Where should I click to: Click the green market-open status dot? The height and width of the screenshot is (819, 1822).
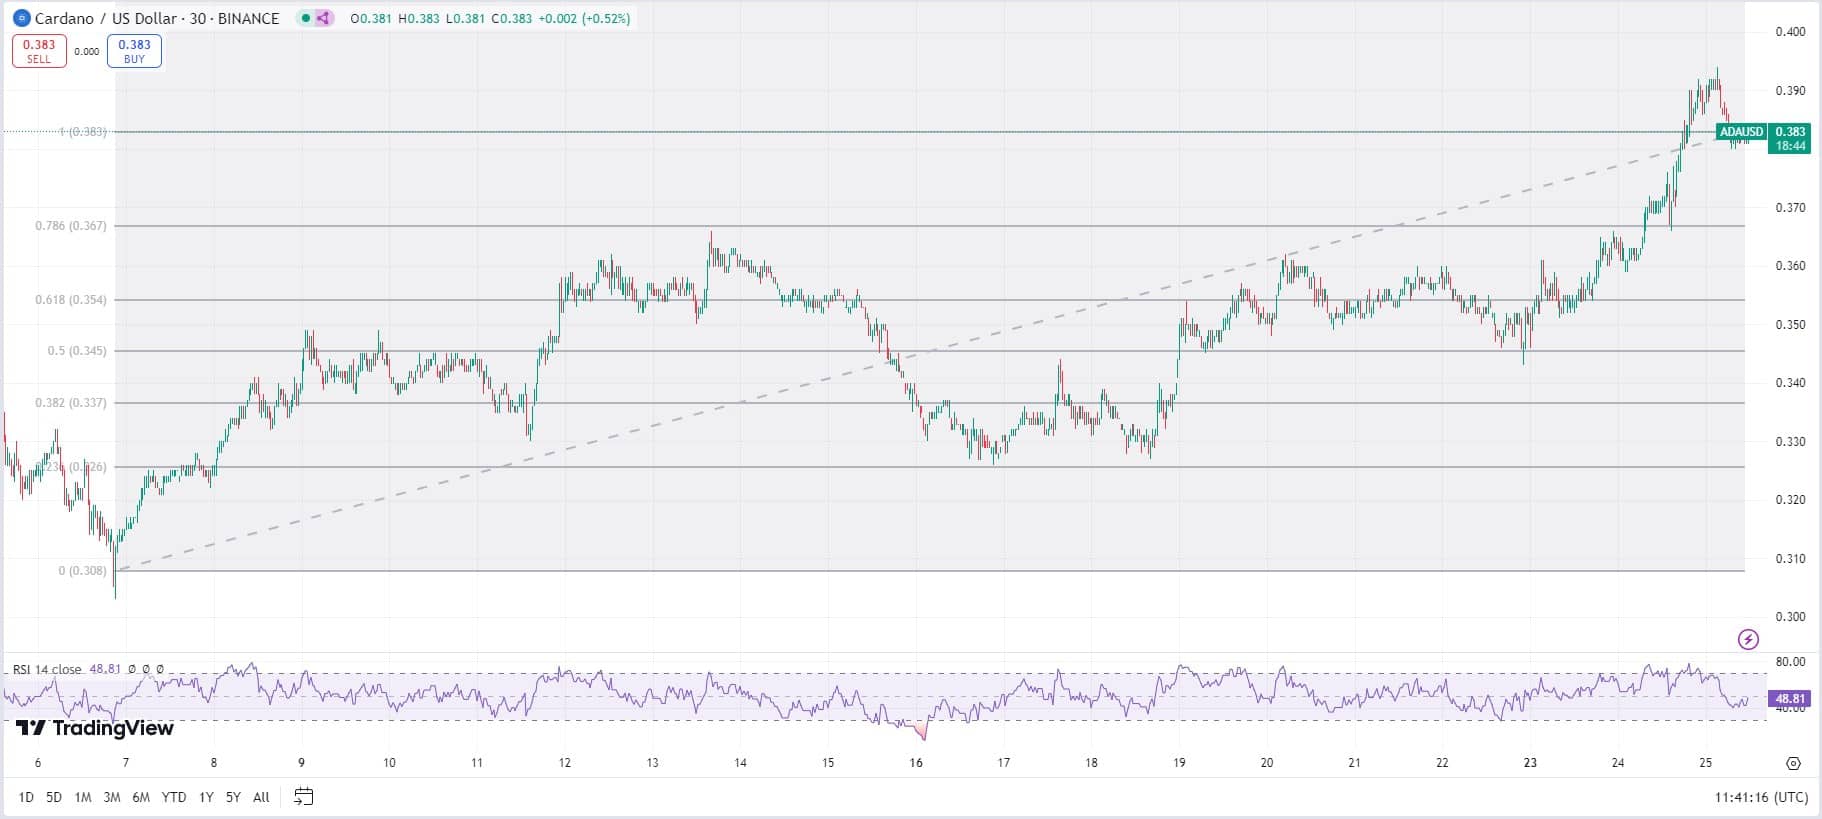click(x=306, y=18)
